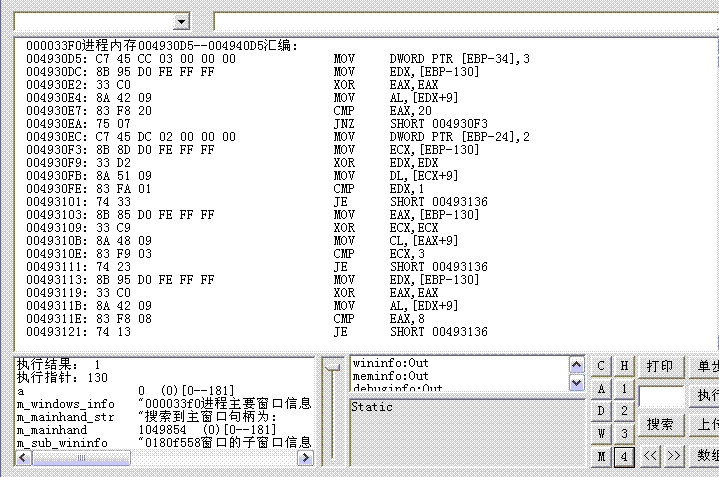Select disassembly line at 004930F3
719x477 pixels.
pyautogui.click(x=253, y=150)
